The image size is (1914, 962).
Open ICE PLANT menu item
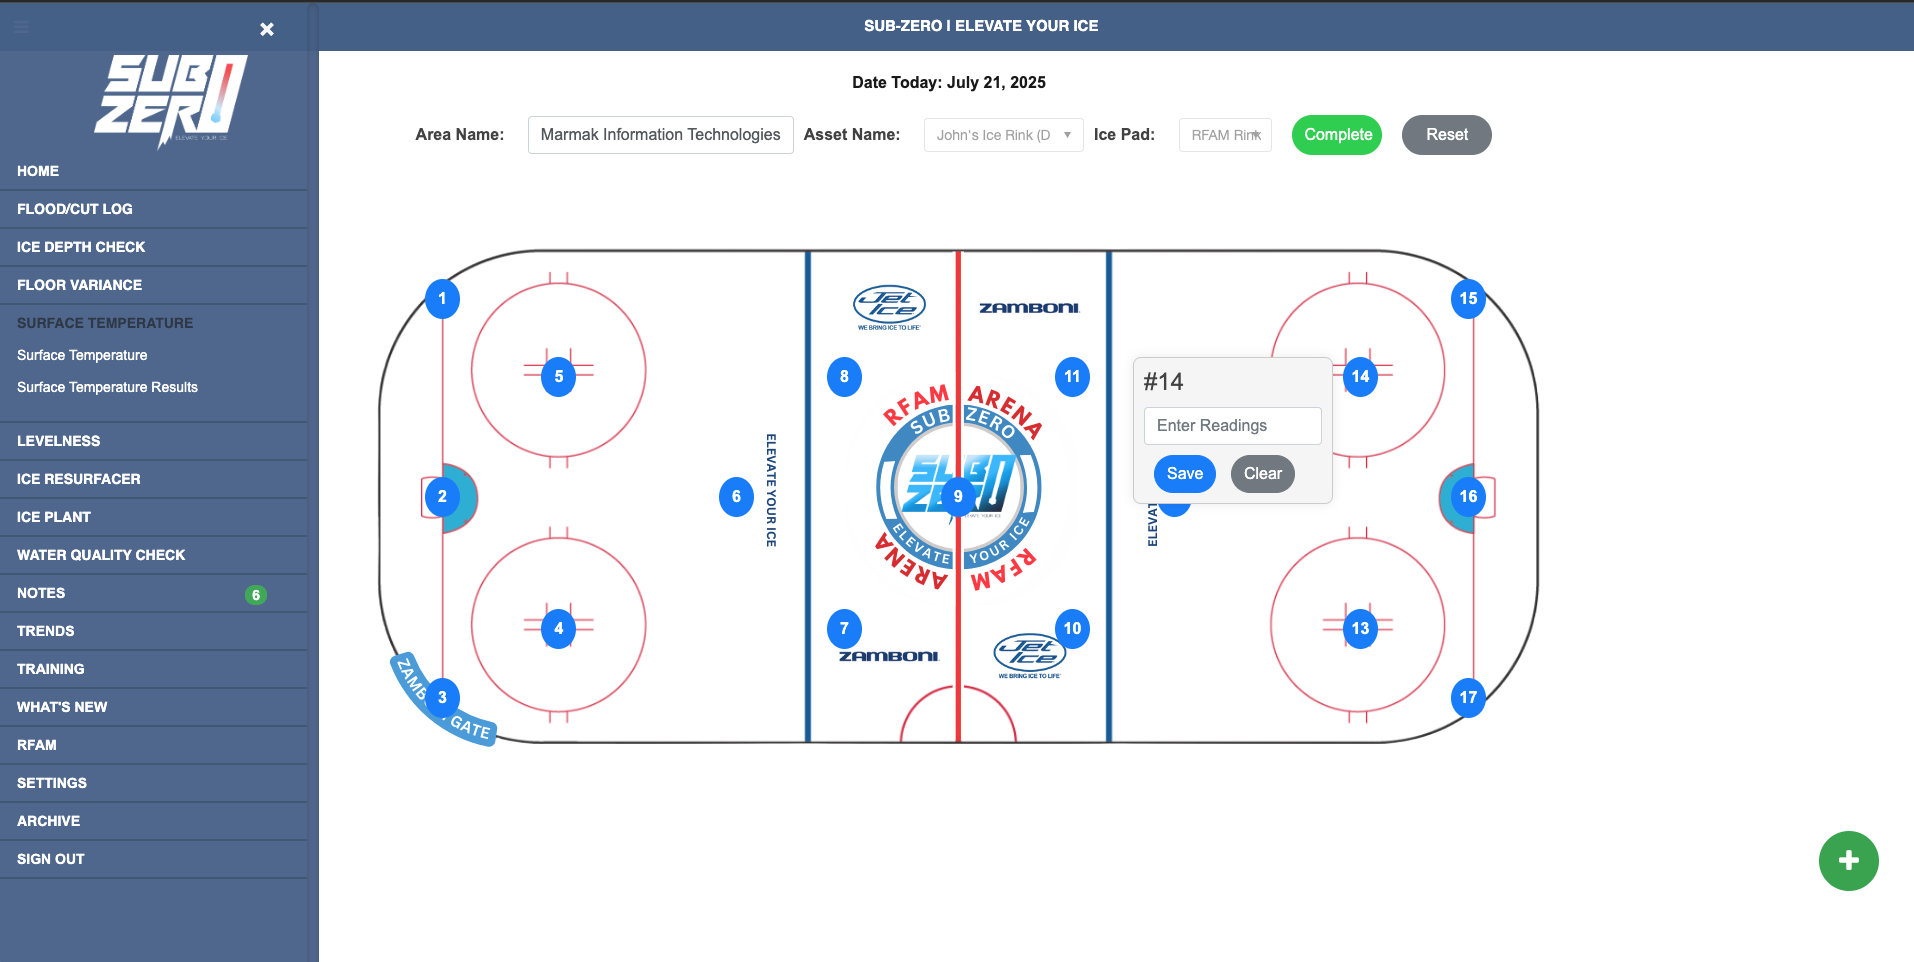tap(154, 517)
